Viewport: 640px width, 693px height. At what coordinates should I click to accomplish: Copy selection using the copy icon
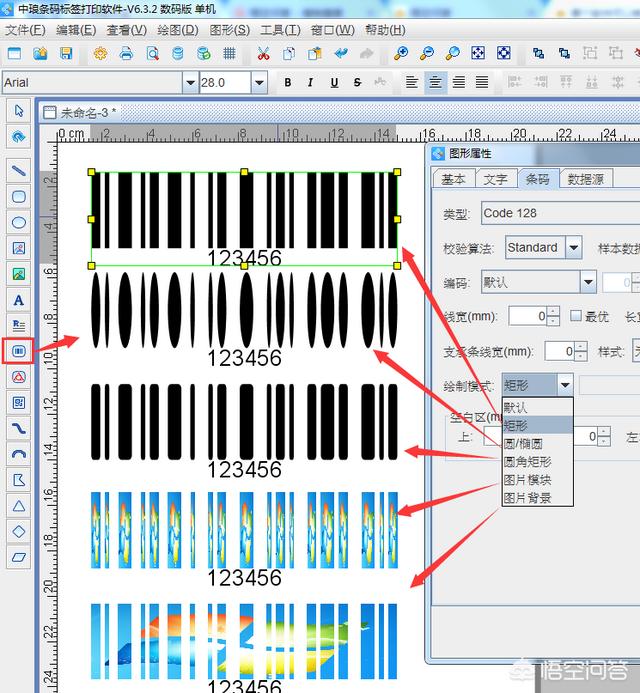[x=289, y=53]
